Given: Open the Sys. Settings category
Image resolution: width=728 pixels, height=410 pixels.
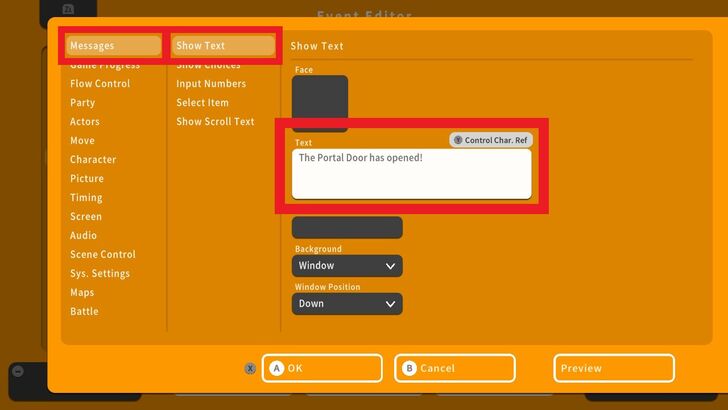Looking at the screenshot, I should point(100,274).
